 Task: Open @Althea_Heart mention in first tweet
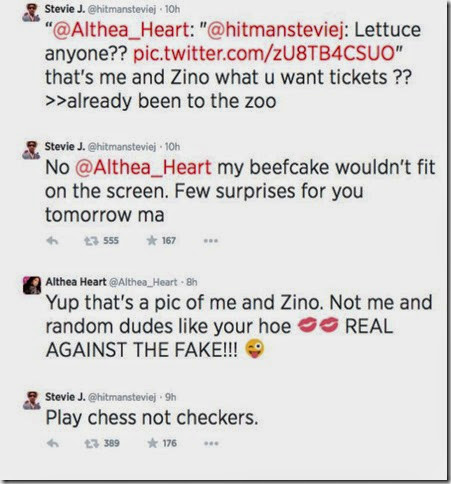tap(121, 30)
